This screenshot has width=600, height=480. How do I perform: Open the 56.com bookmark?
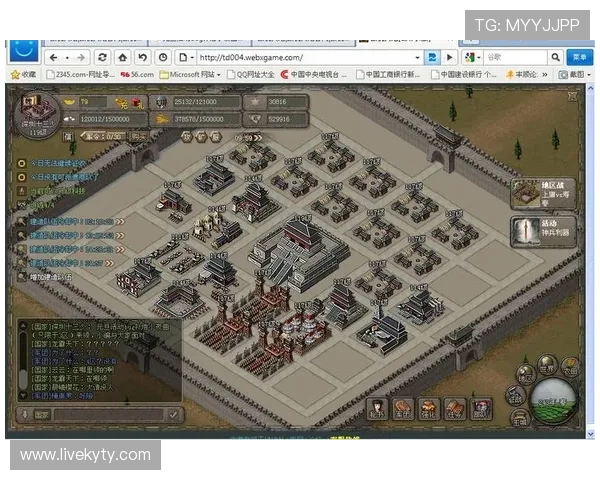click(x=137, y=74)
